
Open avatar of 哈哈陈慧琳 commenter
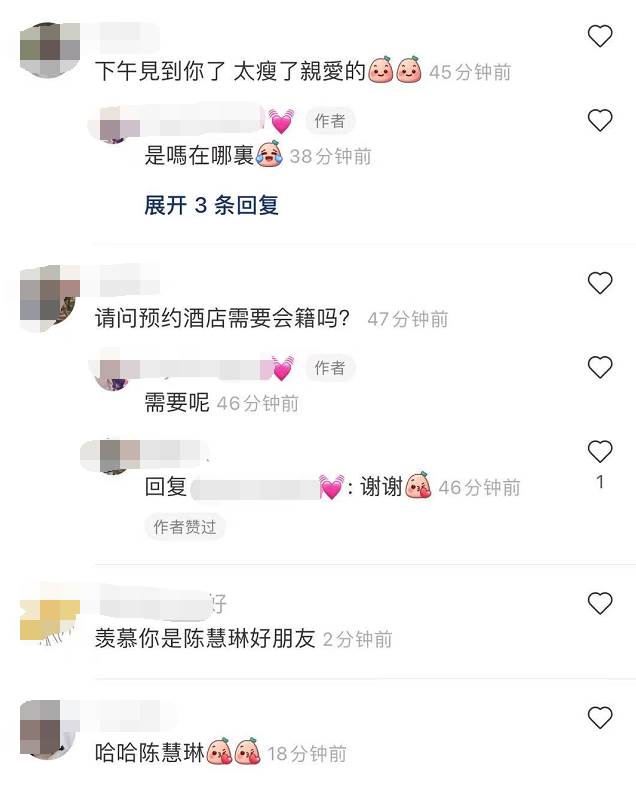click(x=50, y=729)
